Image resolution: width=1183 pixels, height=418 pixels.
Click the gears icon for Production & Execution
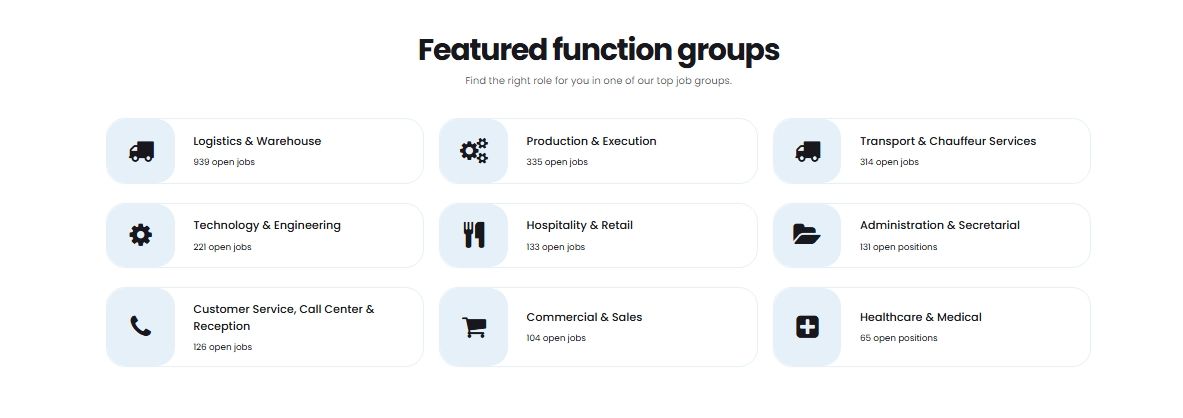coord(474,151)
